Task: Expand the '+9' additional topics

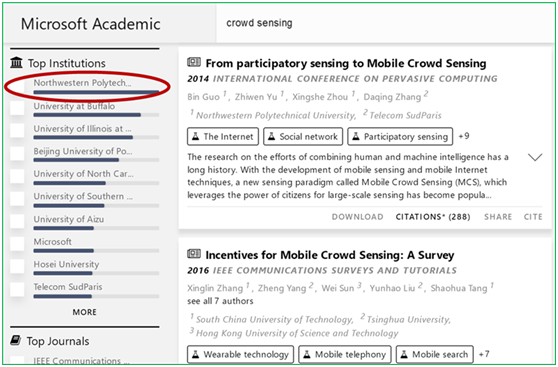Action: 464,136
